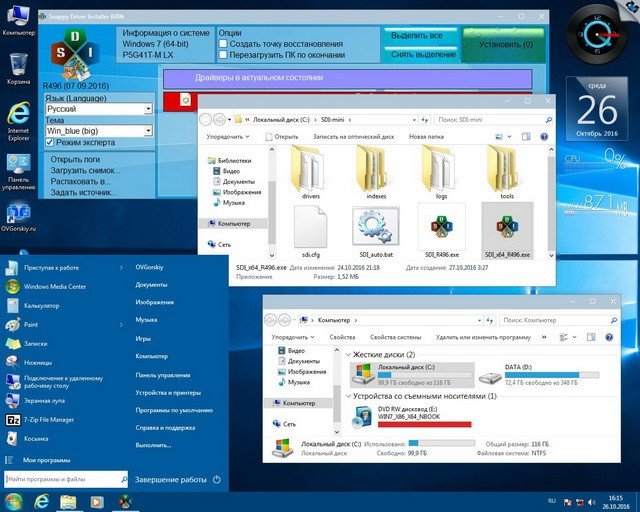This screenshot has width=640, height=512.
Task: Open the logs folder in SDI-mini
Action: point(441,172)
